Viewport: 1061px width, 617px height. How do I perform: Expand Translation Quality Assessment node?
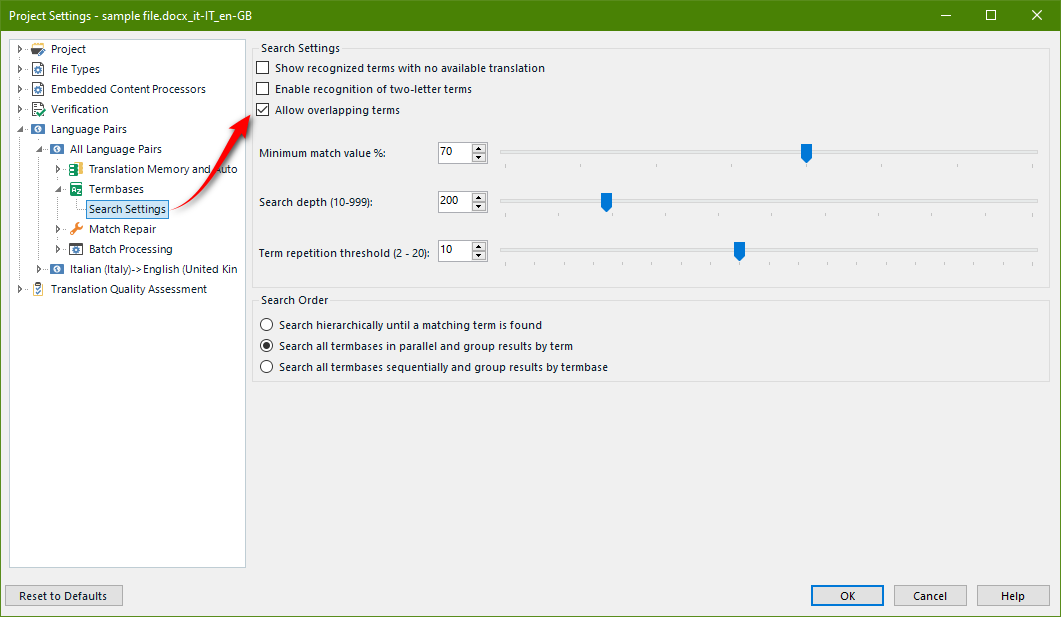[20, 289]
